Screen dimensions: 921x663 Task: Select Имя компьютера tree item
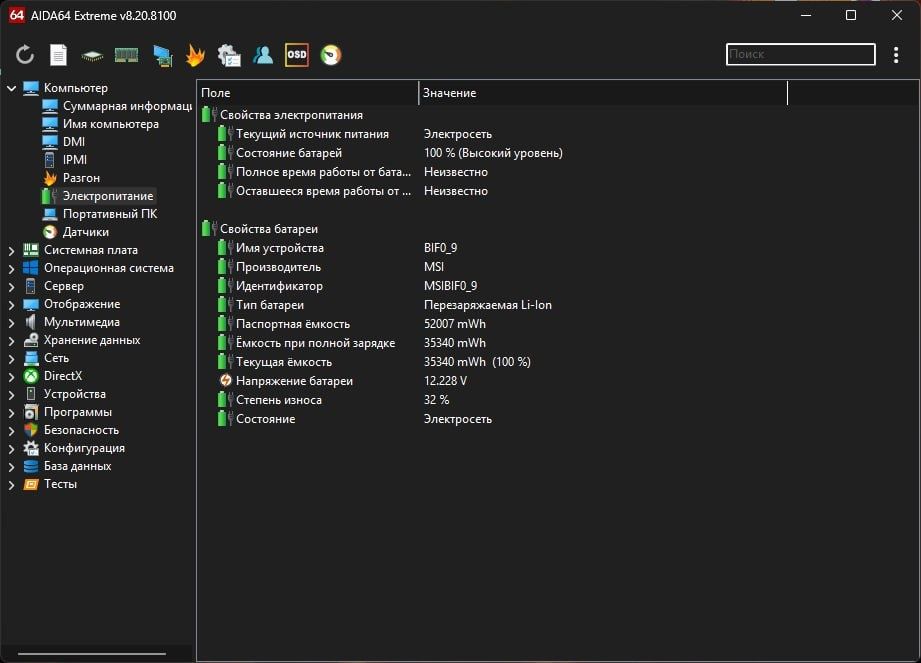[x=110, y=124]
